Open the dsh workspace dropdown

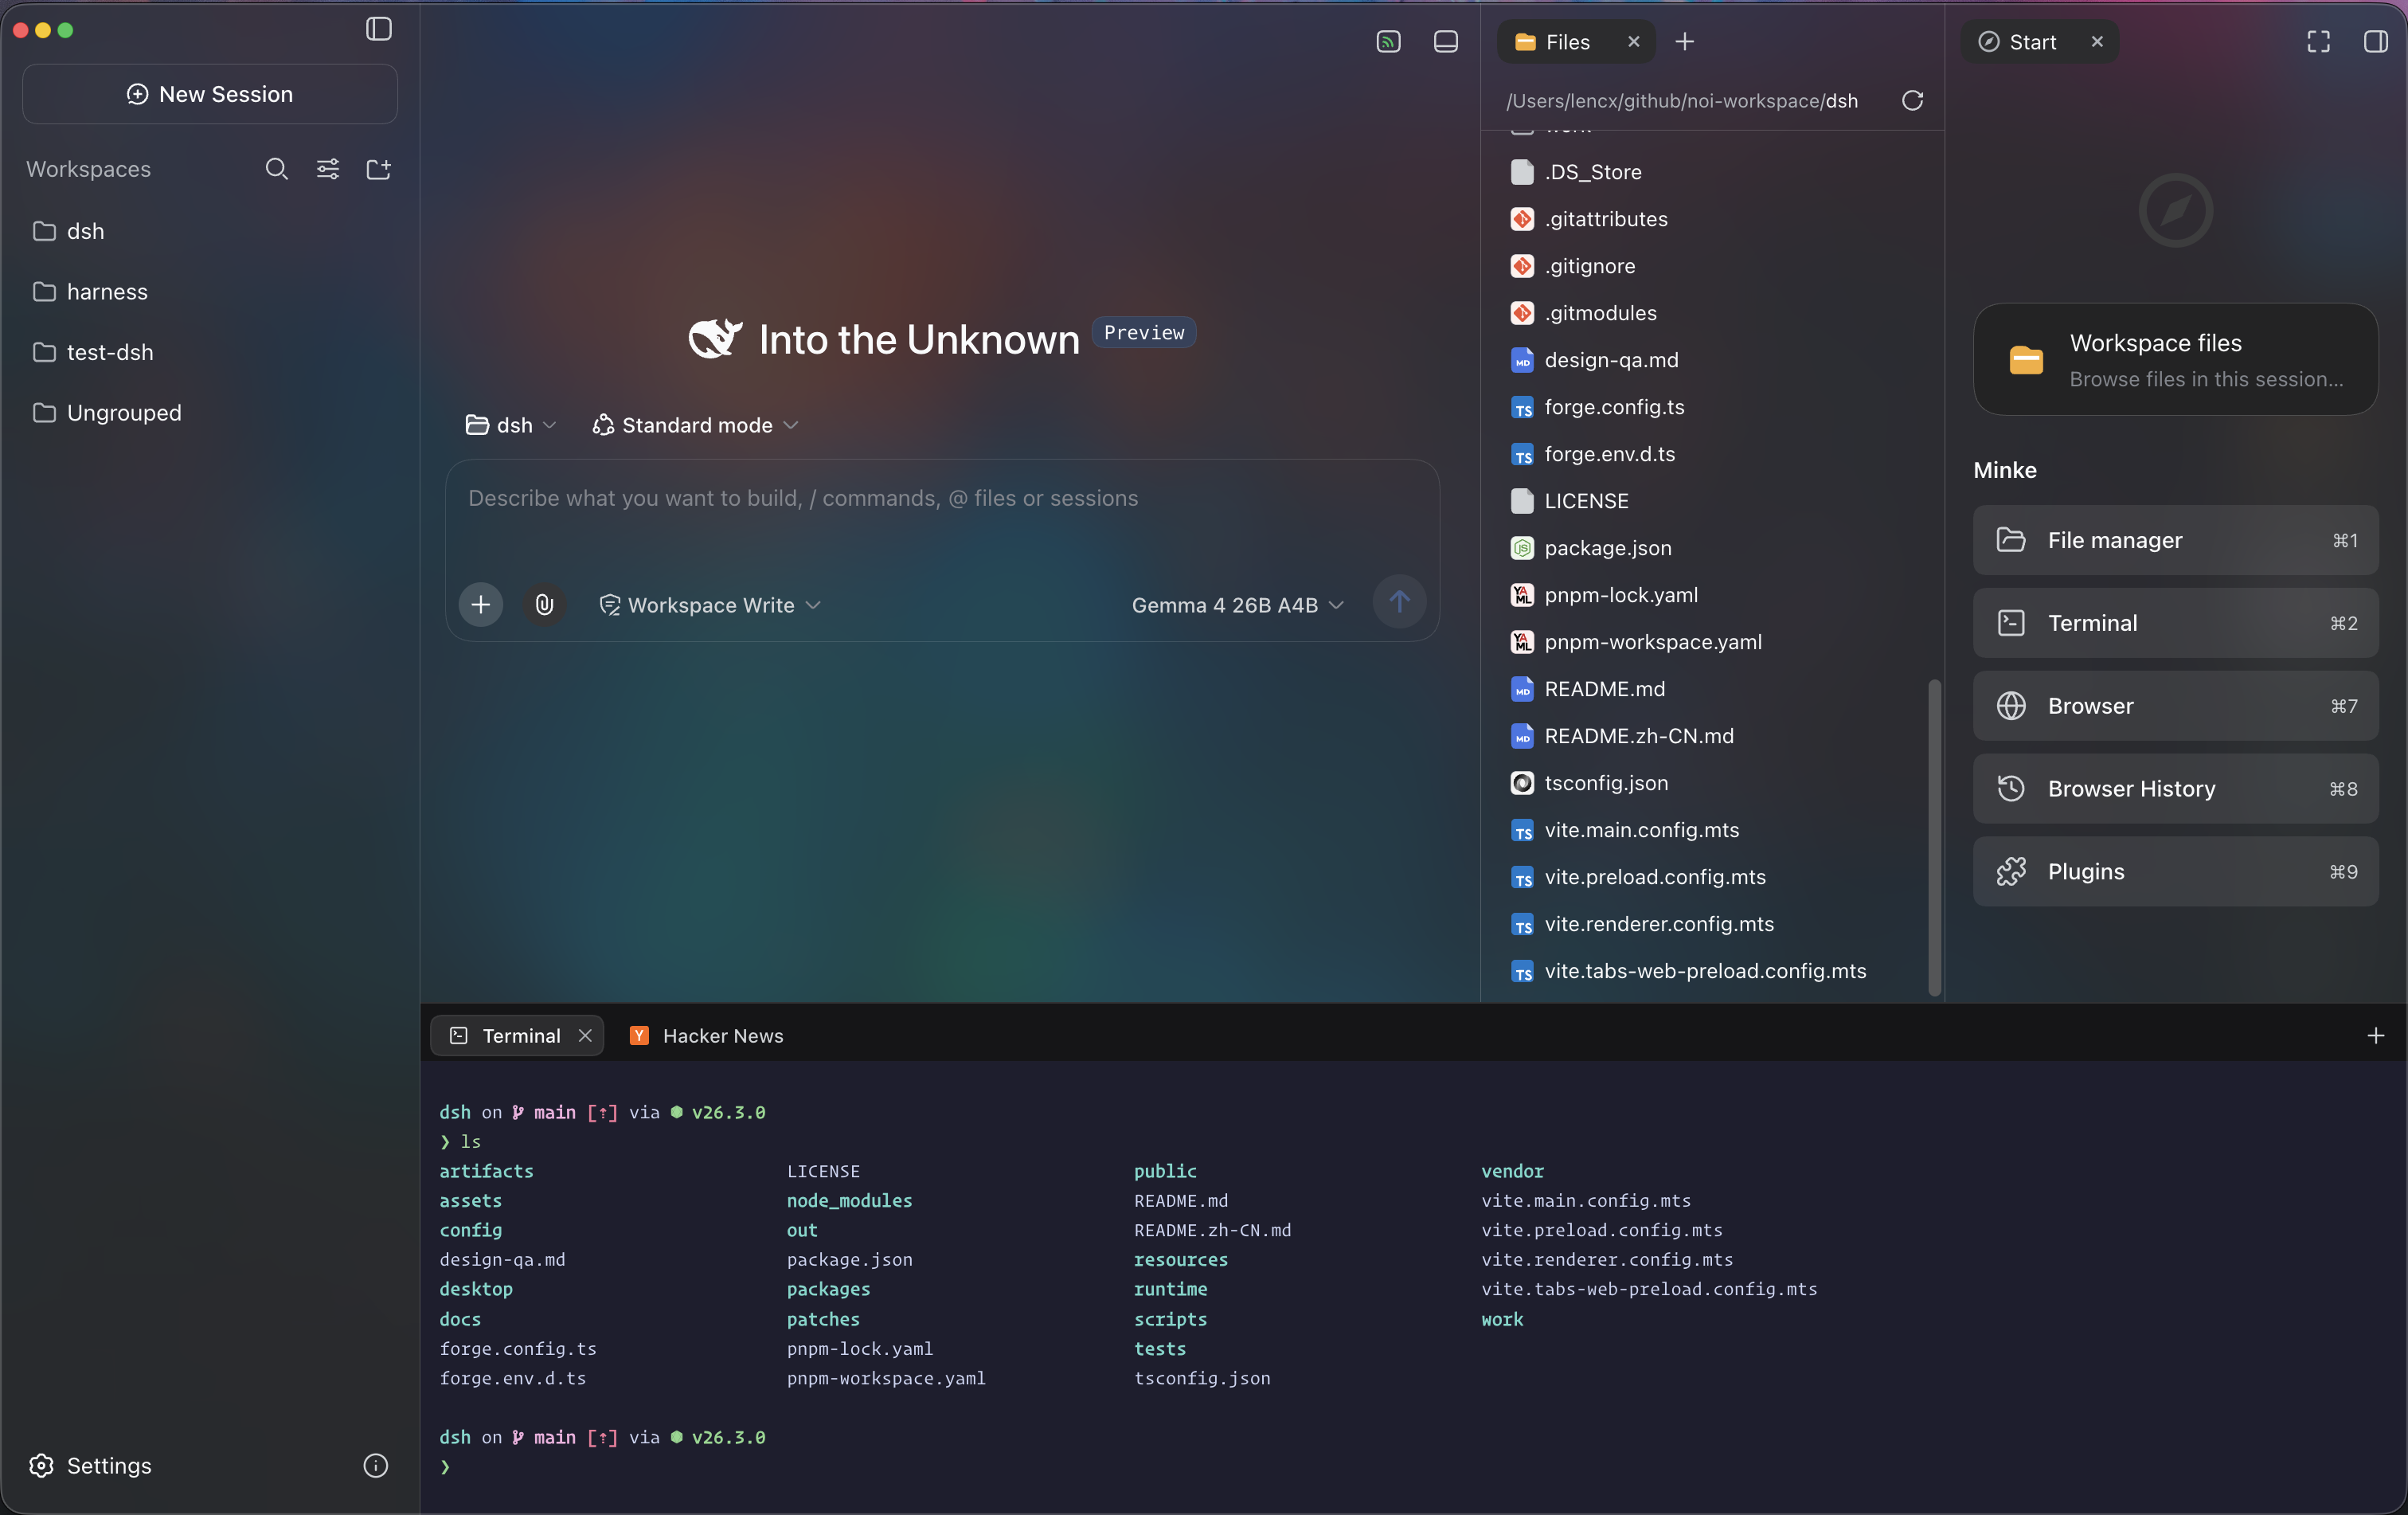(x=511, y=425)
